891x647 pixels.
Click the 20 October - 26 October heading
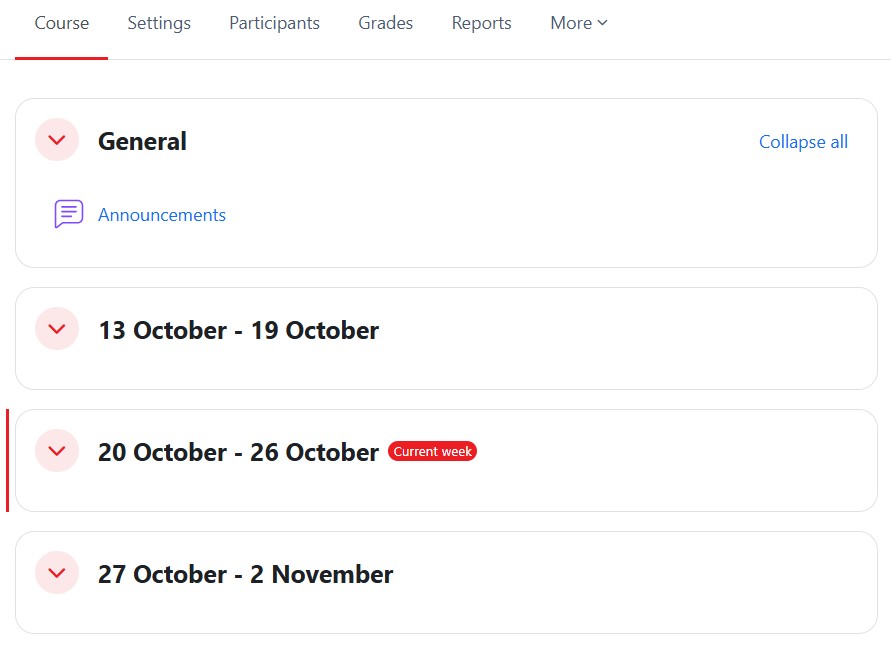tap(238, 452)
